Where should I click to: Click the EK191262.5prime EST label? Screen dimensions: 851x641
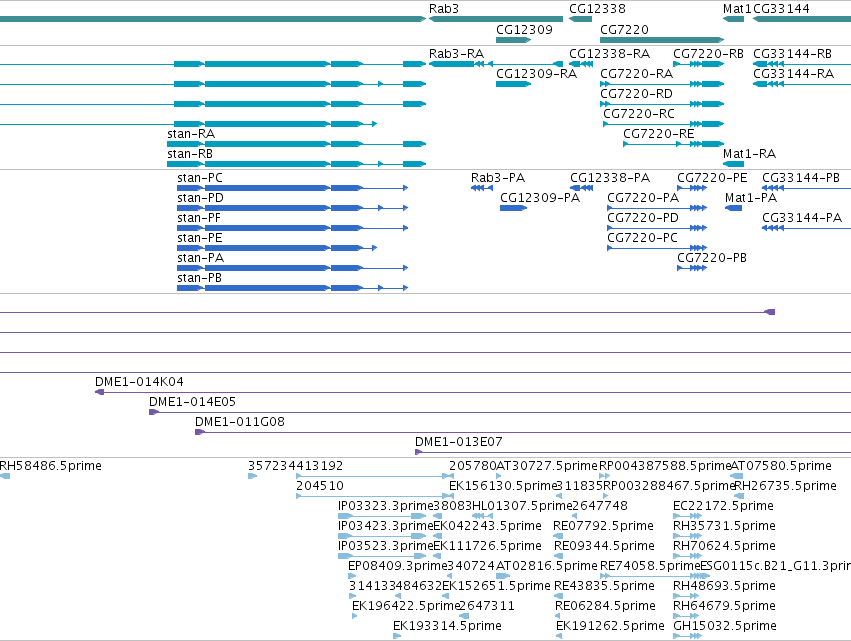tap(610, 626)
